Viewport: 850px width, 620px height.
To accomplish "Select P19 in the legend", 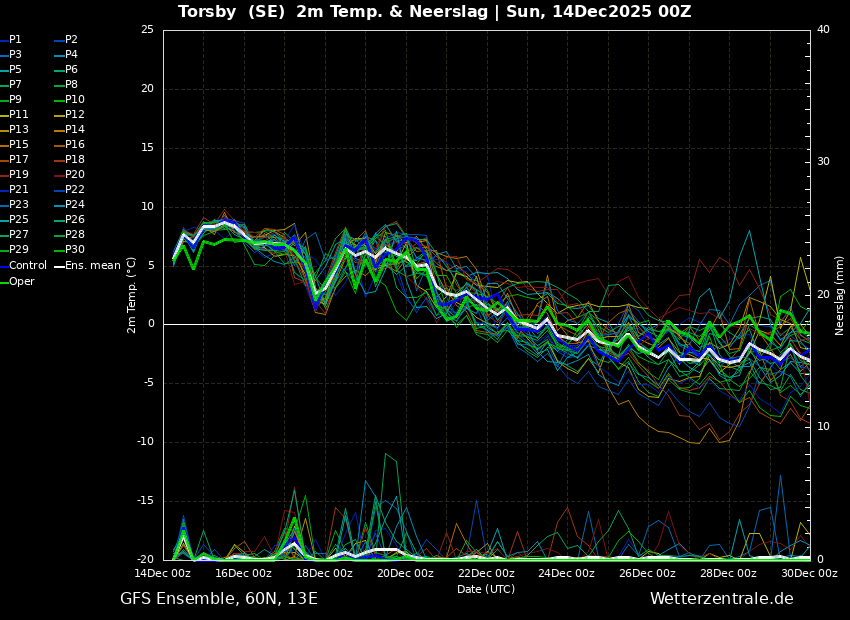I will point(15,175).
